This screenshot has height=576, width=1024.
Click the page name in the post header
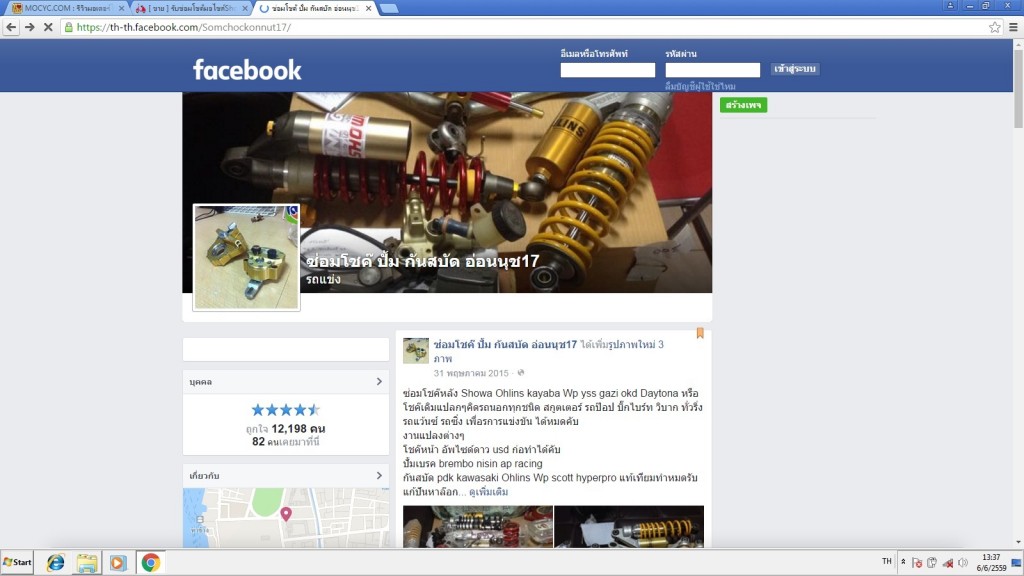click(505, 344)
